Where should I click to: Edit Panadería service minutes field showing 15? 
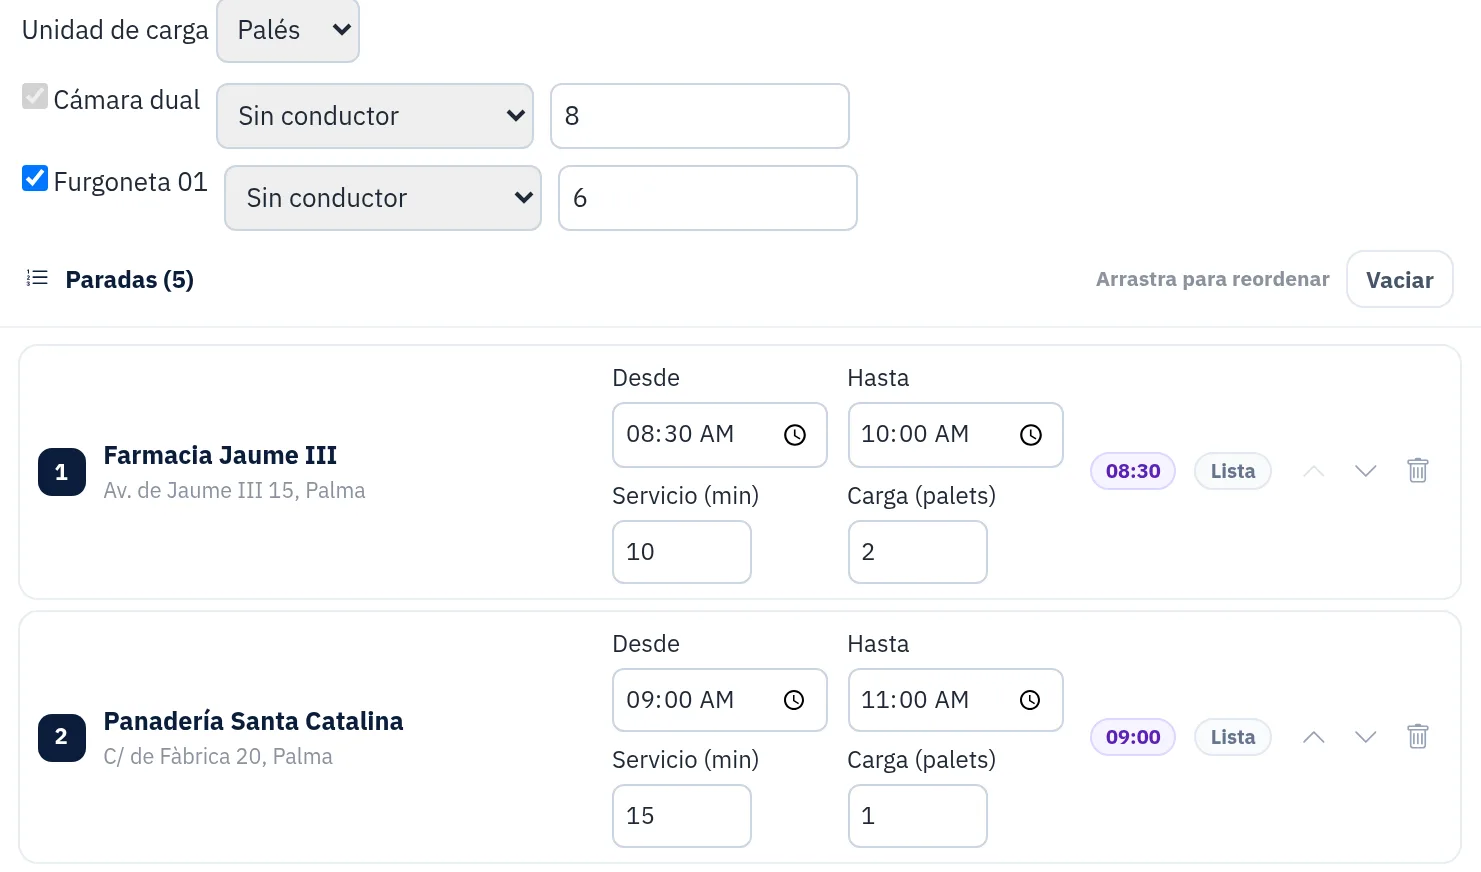[x=682, y=816]
